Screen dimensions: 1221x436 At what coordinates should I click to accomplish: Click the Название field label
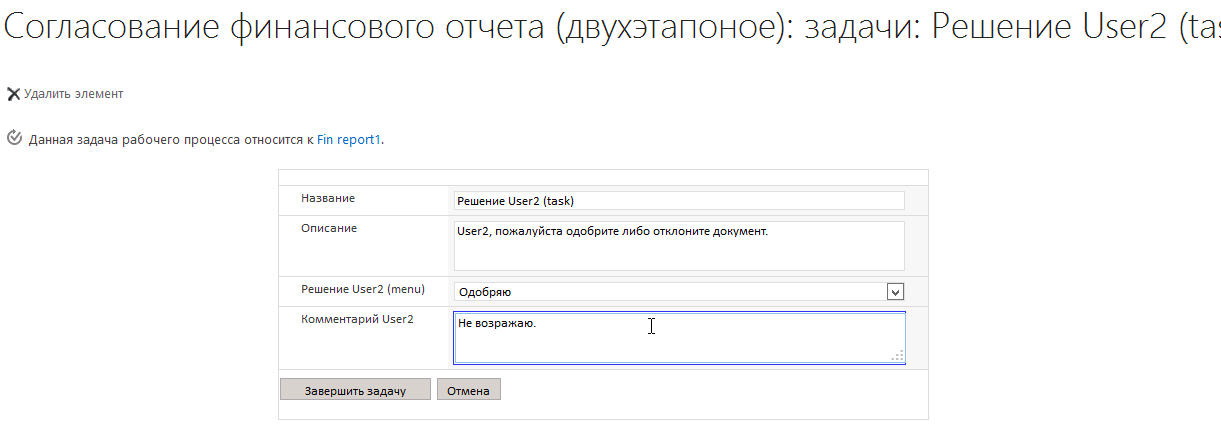(x=328, y=199)
